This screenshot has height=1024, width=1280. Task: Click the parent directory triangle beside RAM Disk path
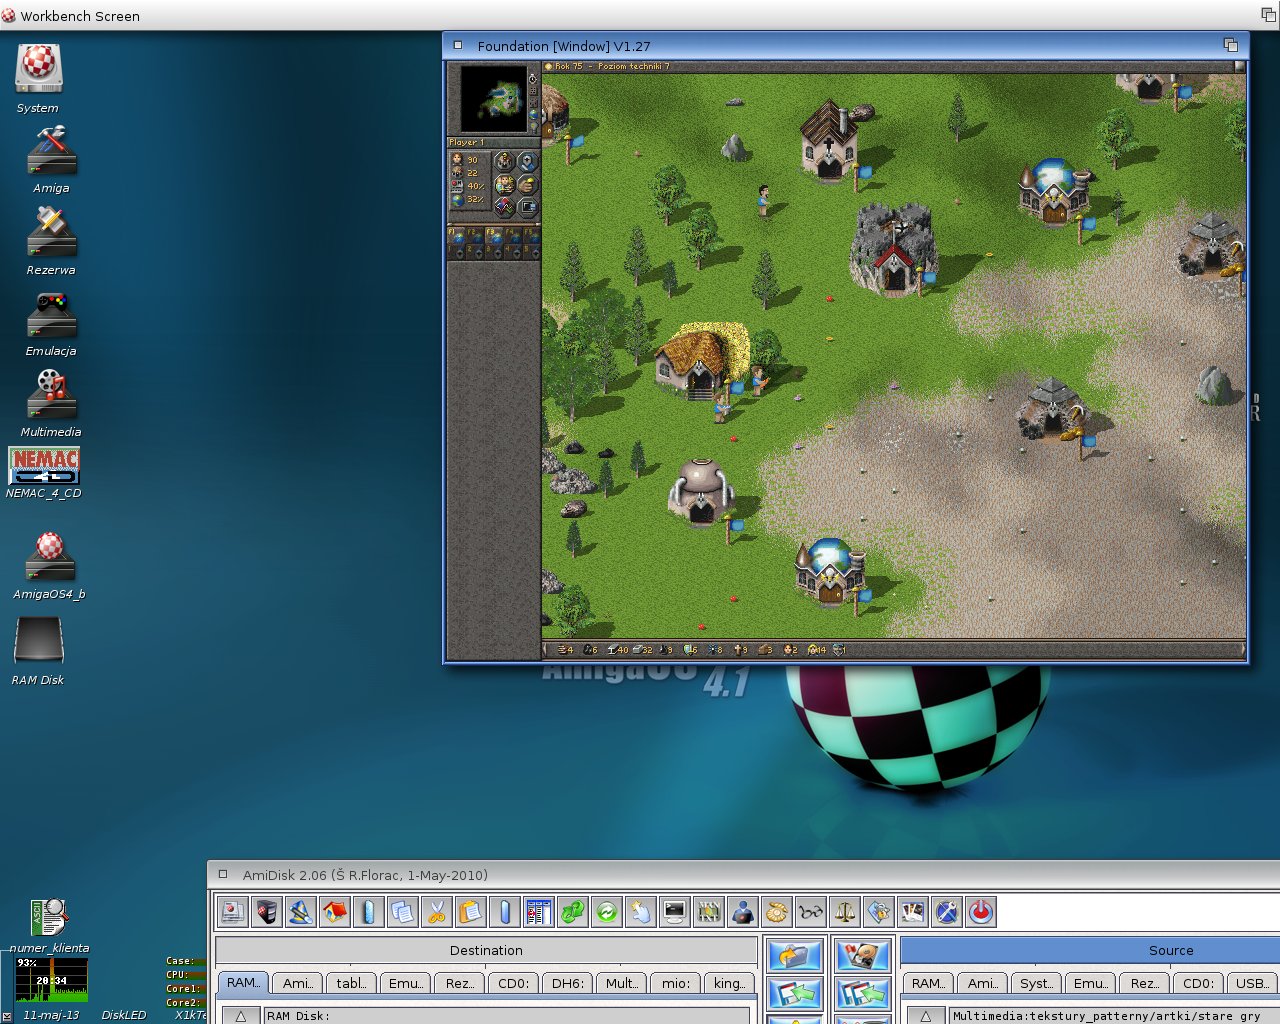[x=240, y=1016]
